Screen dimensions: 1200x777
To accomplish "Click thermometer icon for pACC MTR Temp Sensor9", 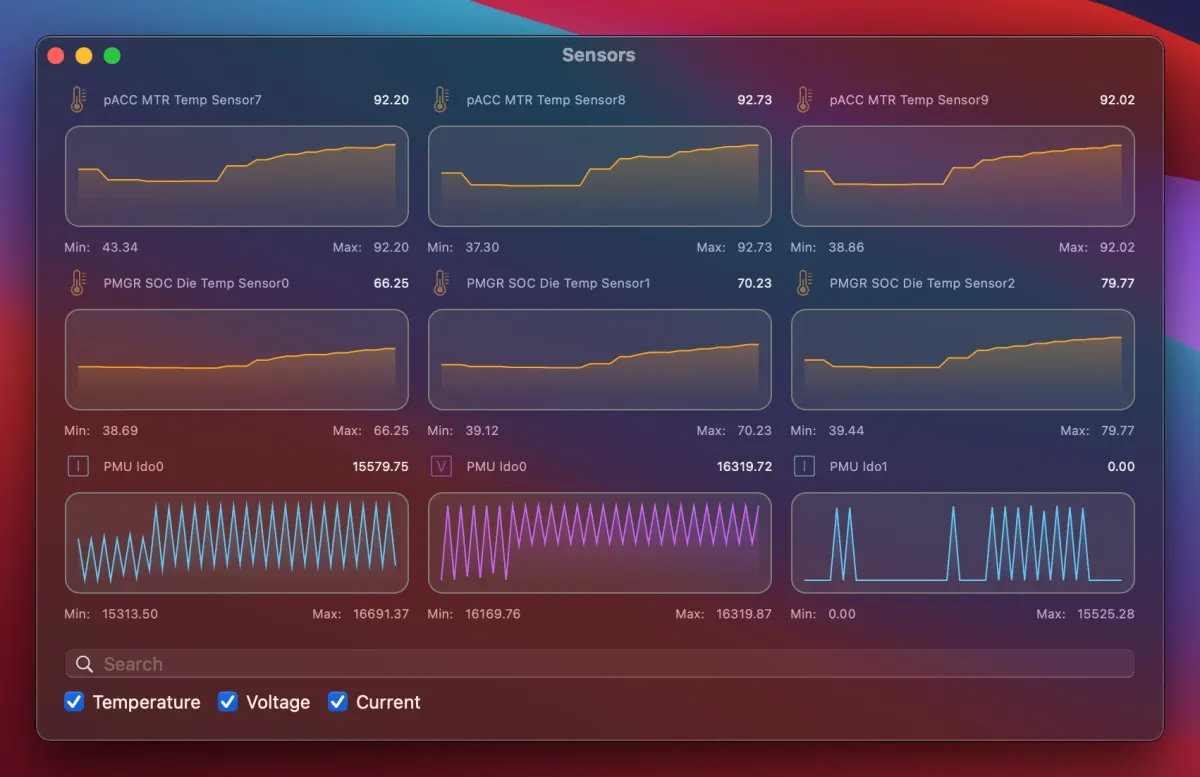I will [804, 100].
